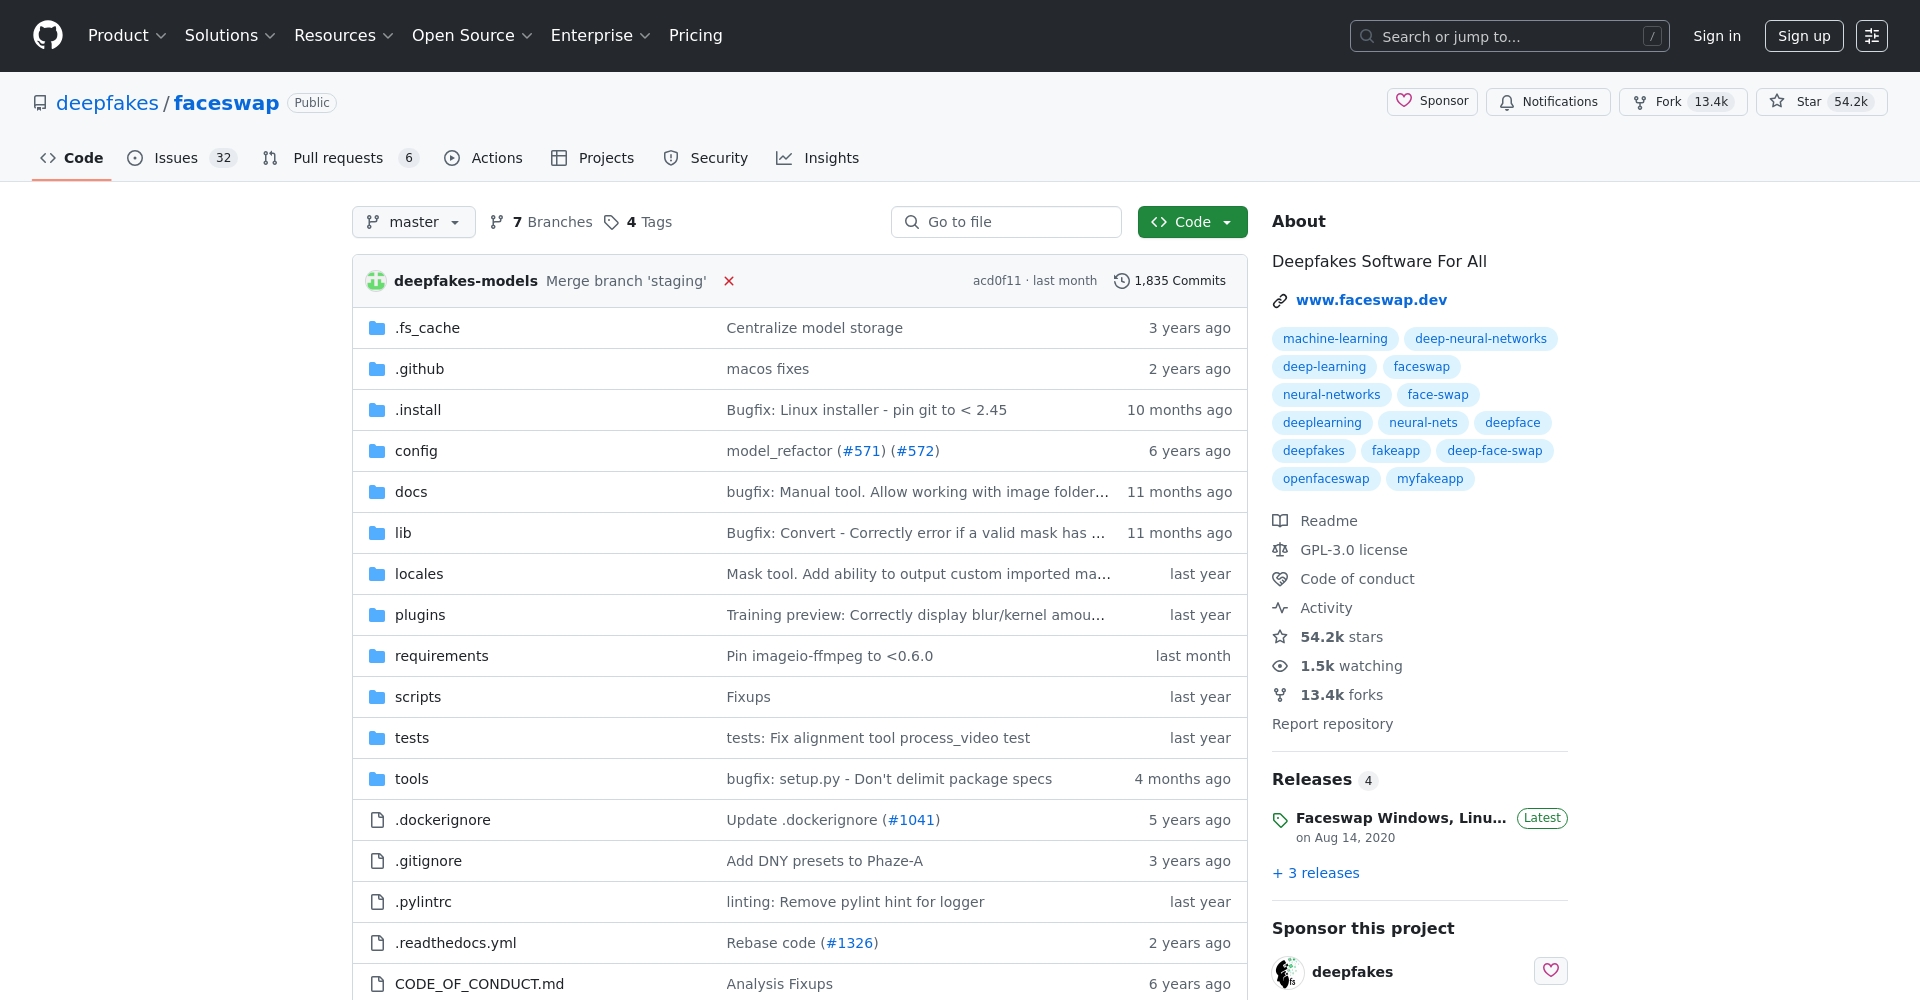1920x1000 pixels.
Task: Open the .fs_cache folder icon
Action: 377,328
